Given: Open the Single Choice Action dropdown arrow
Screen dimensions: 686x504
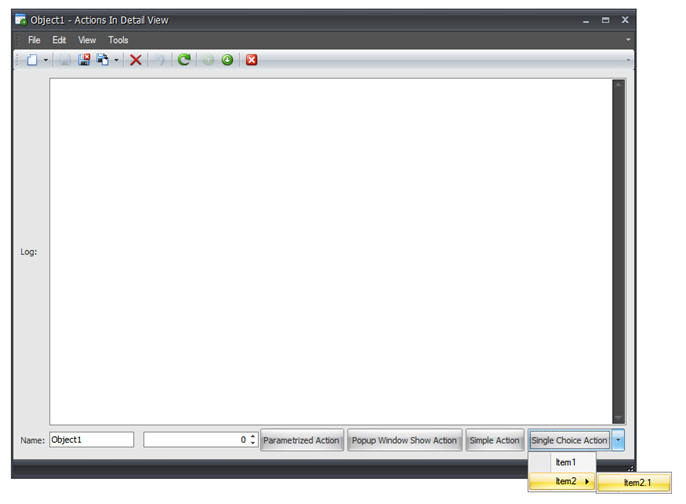Looking at the screenshot, I should click(618, 440).
